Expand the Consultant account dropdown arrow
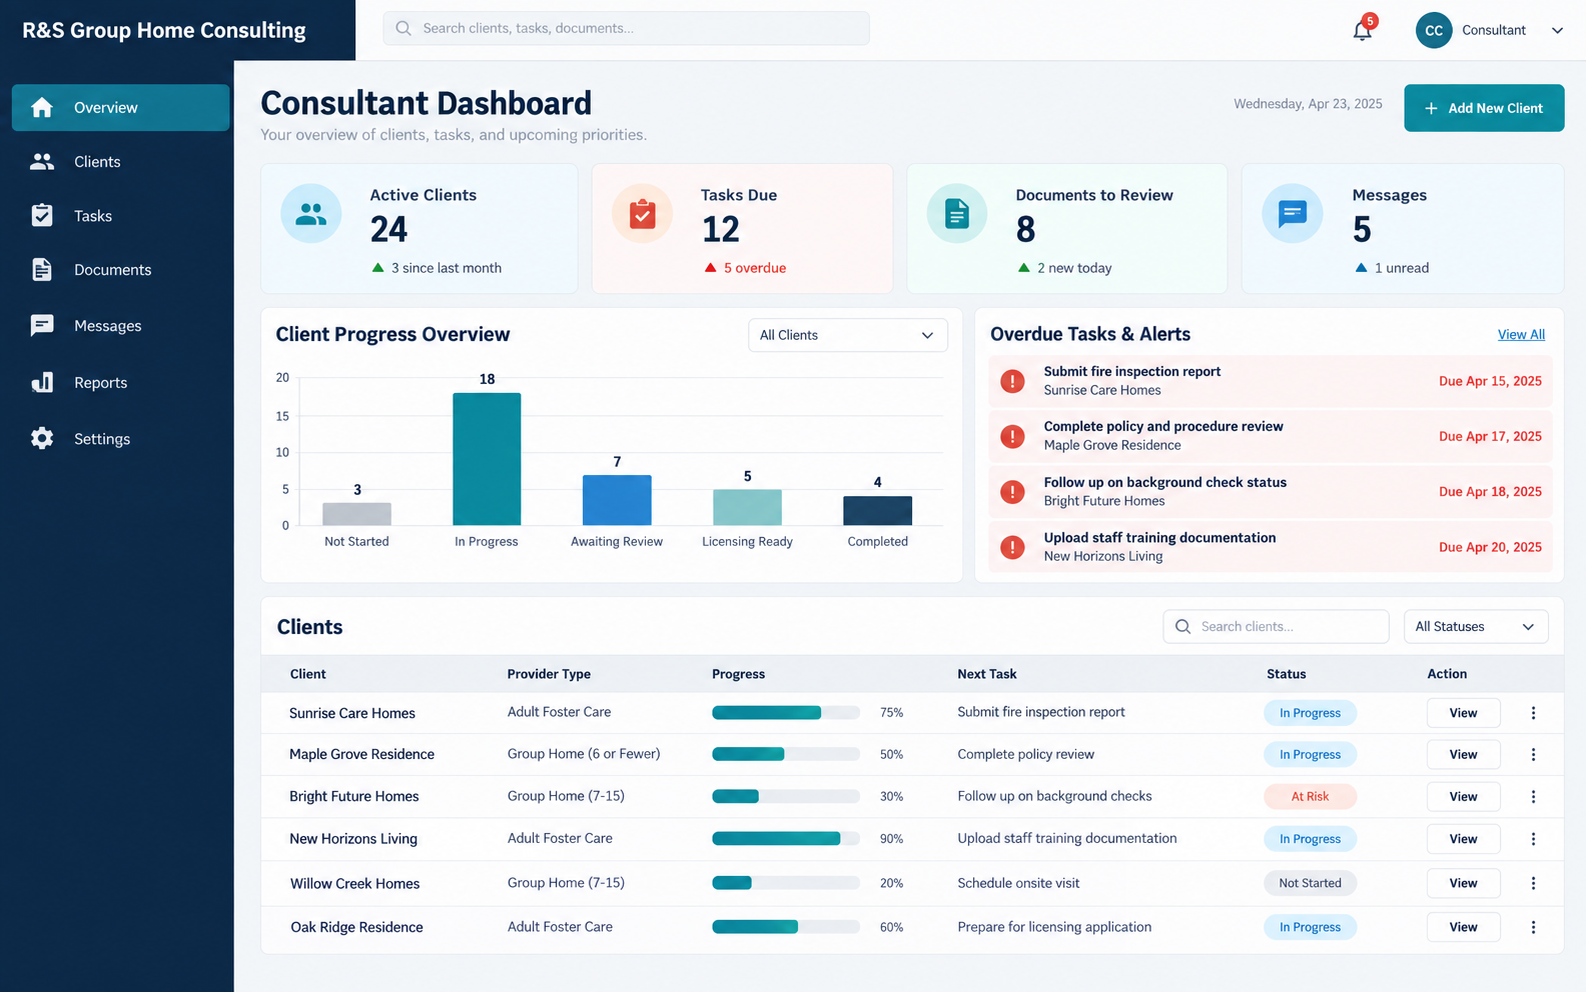Image resolution: width=1586 pixels, height=992 pixels. (x=1557, y=30)
